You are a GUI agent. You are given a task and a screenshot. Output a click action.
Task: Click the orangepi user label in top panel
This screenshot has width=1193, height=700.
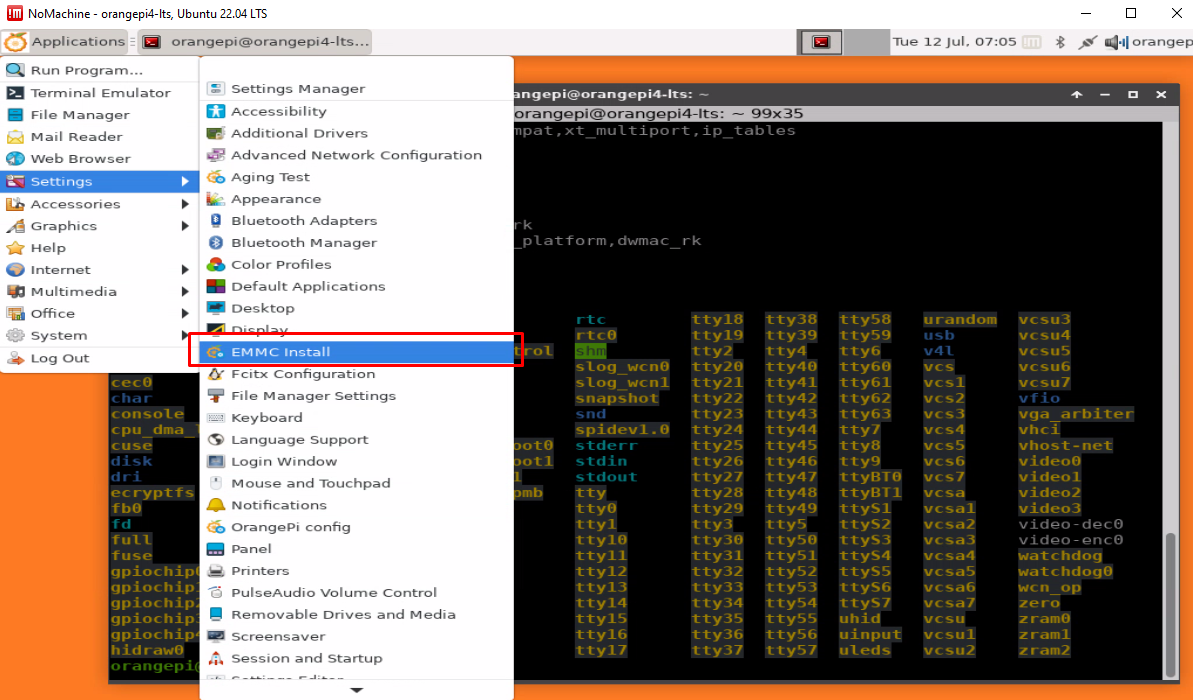pos(1162,42)
